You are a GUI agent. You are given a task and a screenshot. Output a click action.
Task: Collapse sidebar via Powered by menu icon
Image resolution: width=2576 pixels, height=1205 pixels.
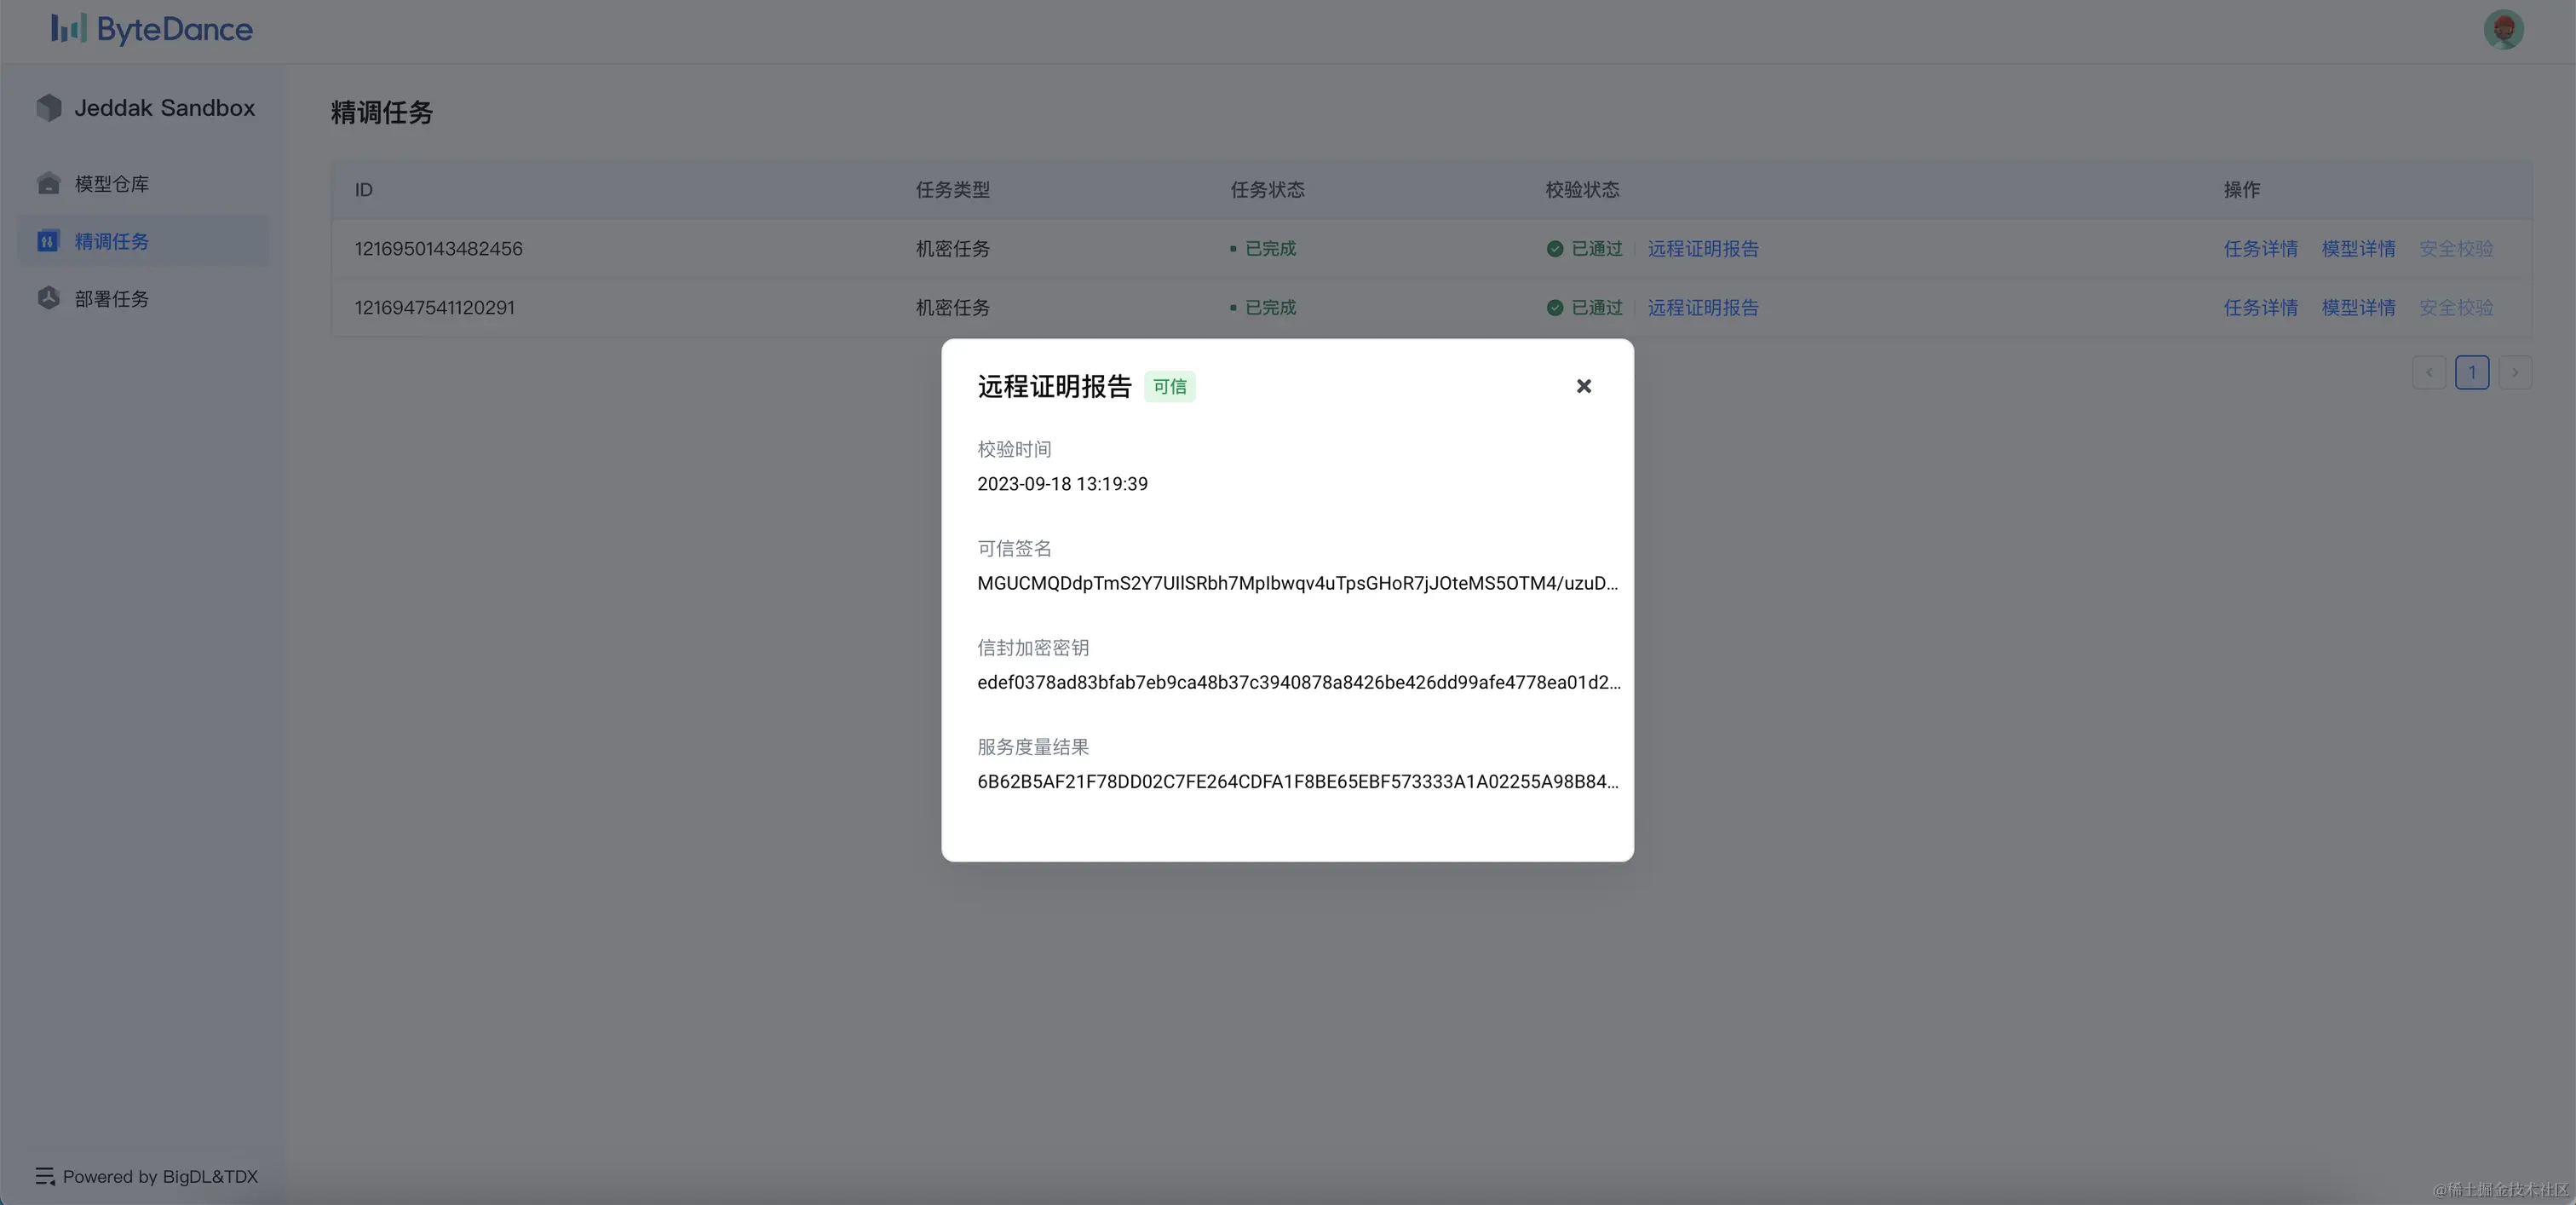point(45,1176)
